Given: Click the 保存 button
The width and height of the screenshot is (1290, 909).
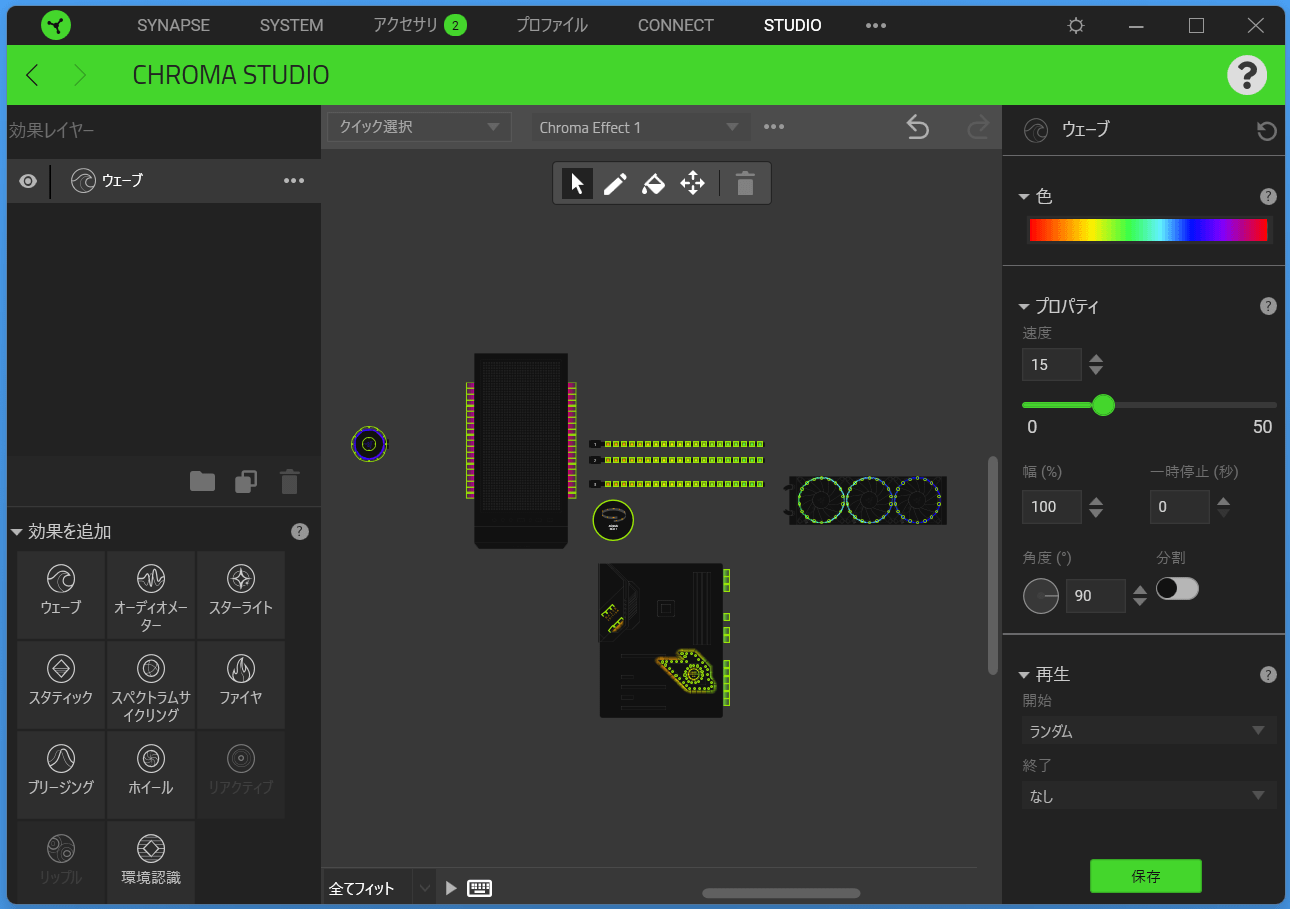Looking at the screenshot, I should [1146, 876].
